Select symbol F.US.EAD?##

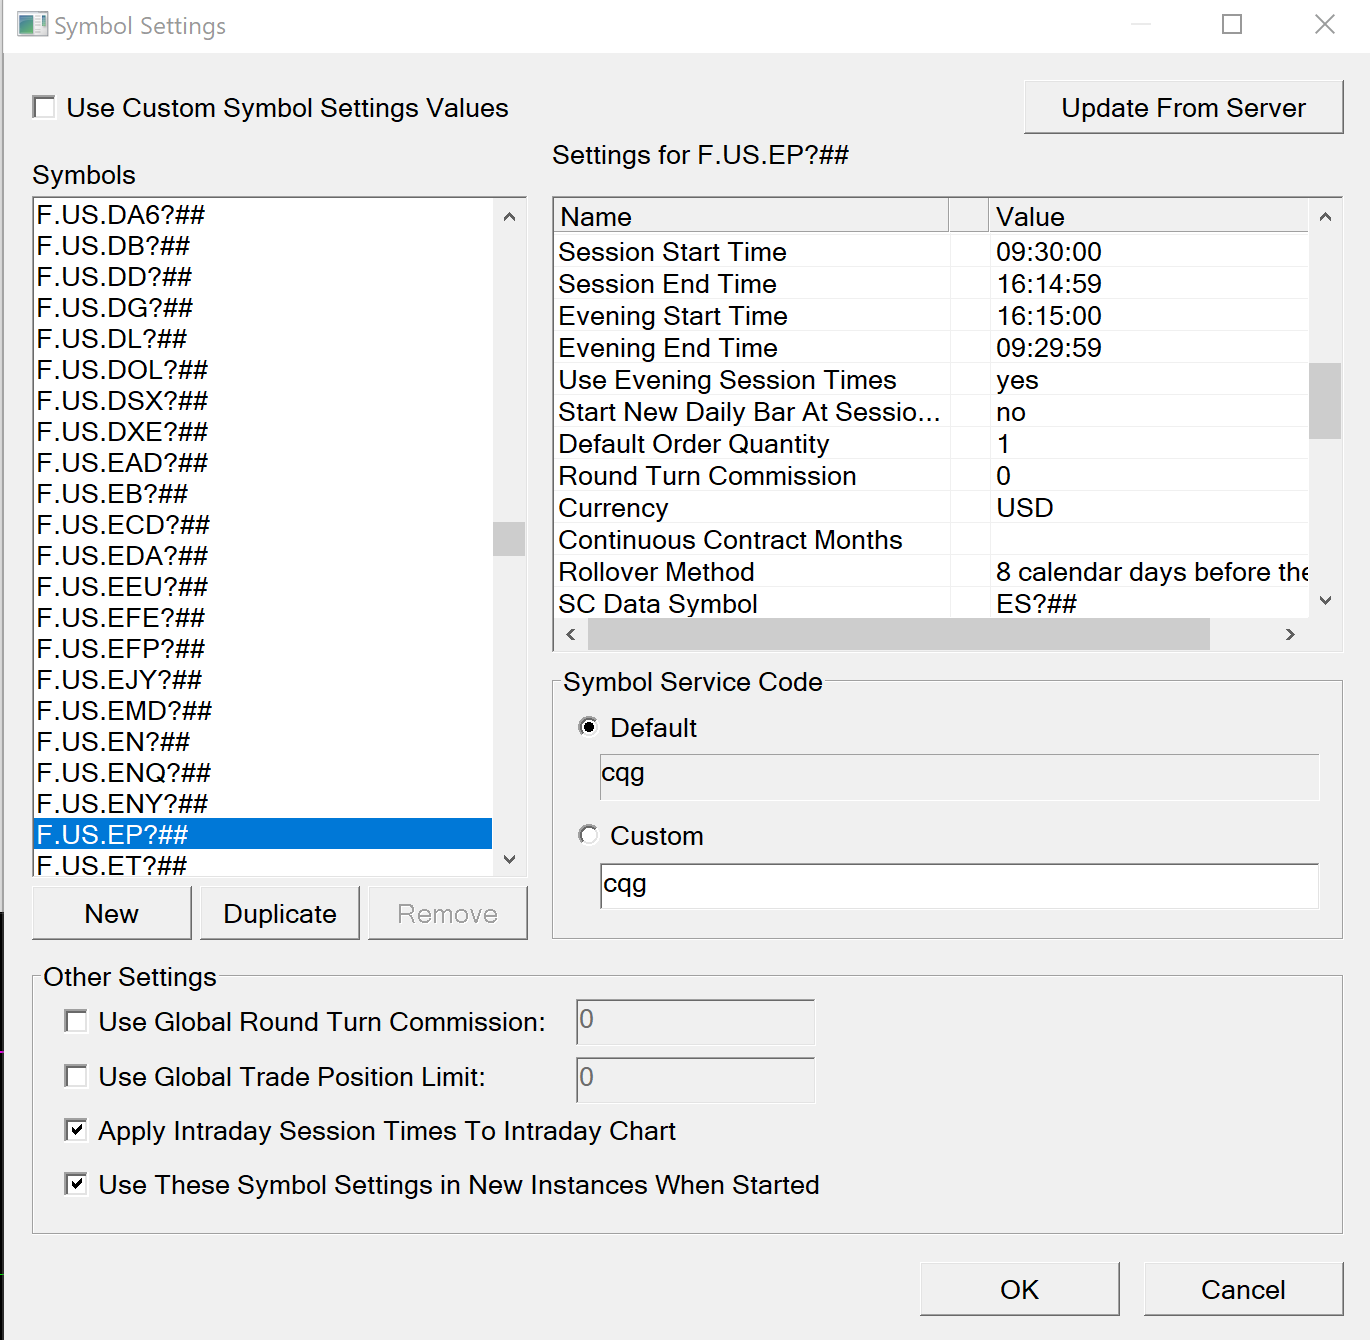pos(263,463)
